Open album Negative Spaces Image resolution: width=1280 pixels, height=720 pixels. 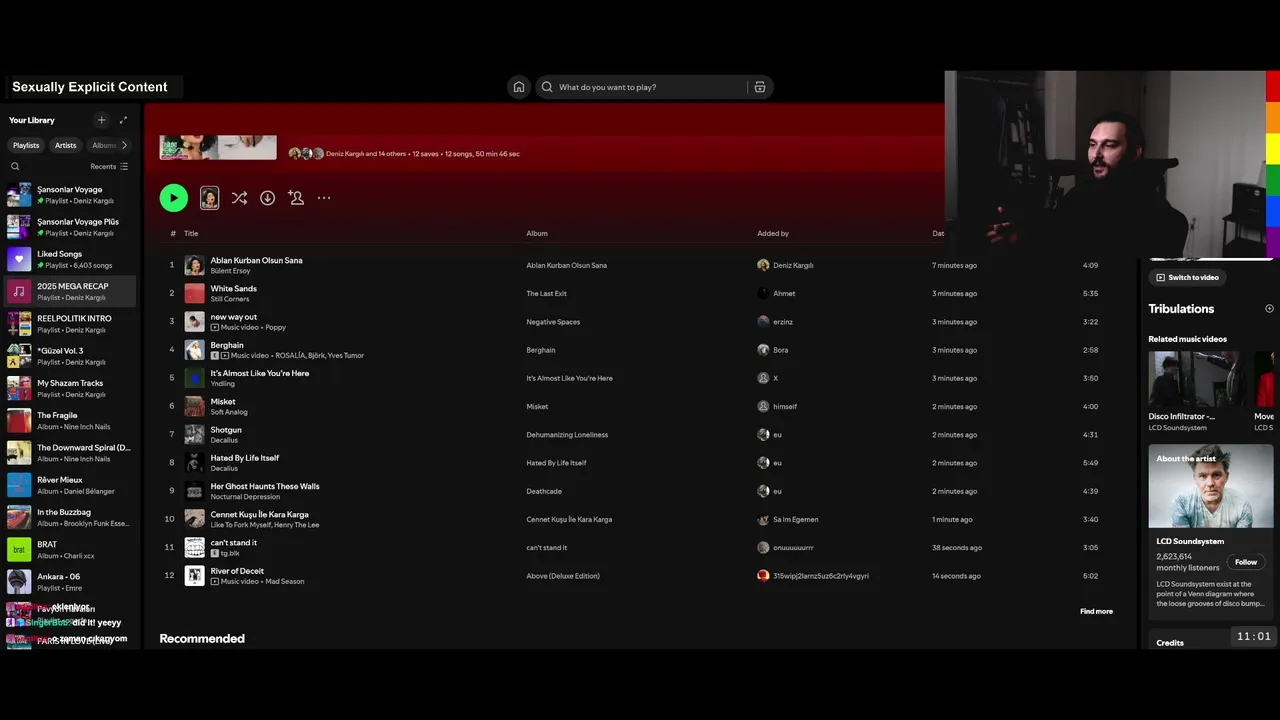point(553,322)
